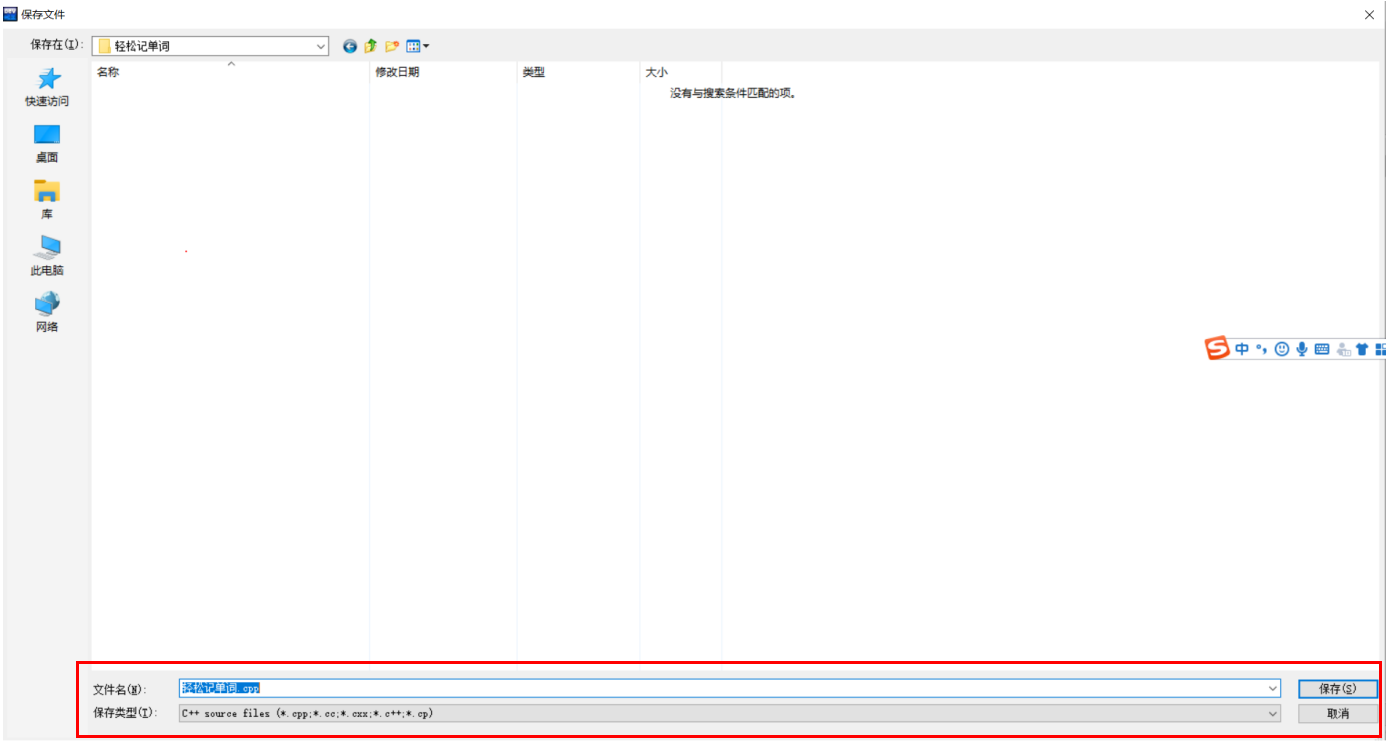This screenshot has width=1386, height=745.
Task: Go up one folder level
Action: click(371, 46)
